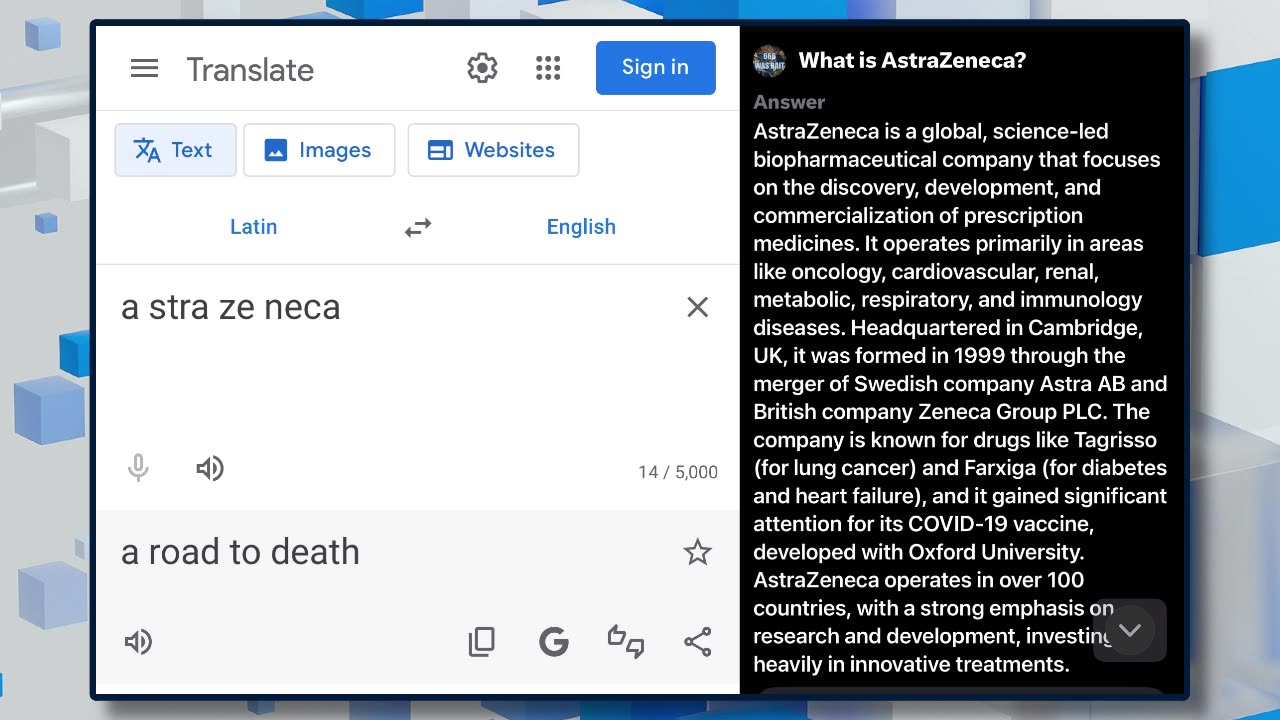This screenshot has width=1280, height=720.
Task: Click the Translate logo text
Action: click(x=250, y=70)
